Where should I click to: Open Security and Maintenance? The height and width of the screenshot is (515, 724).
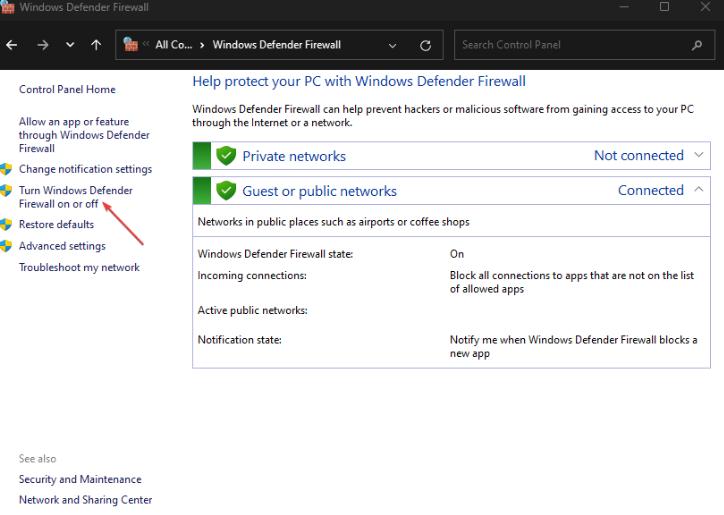click(x=80, y=479)
